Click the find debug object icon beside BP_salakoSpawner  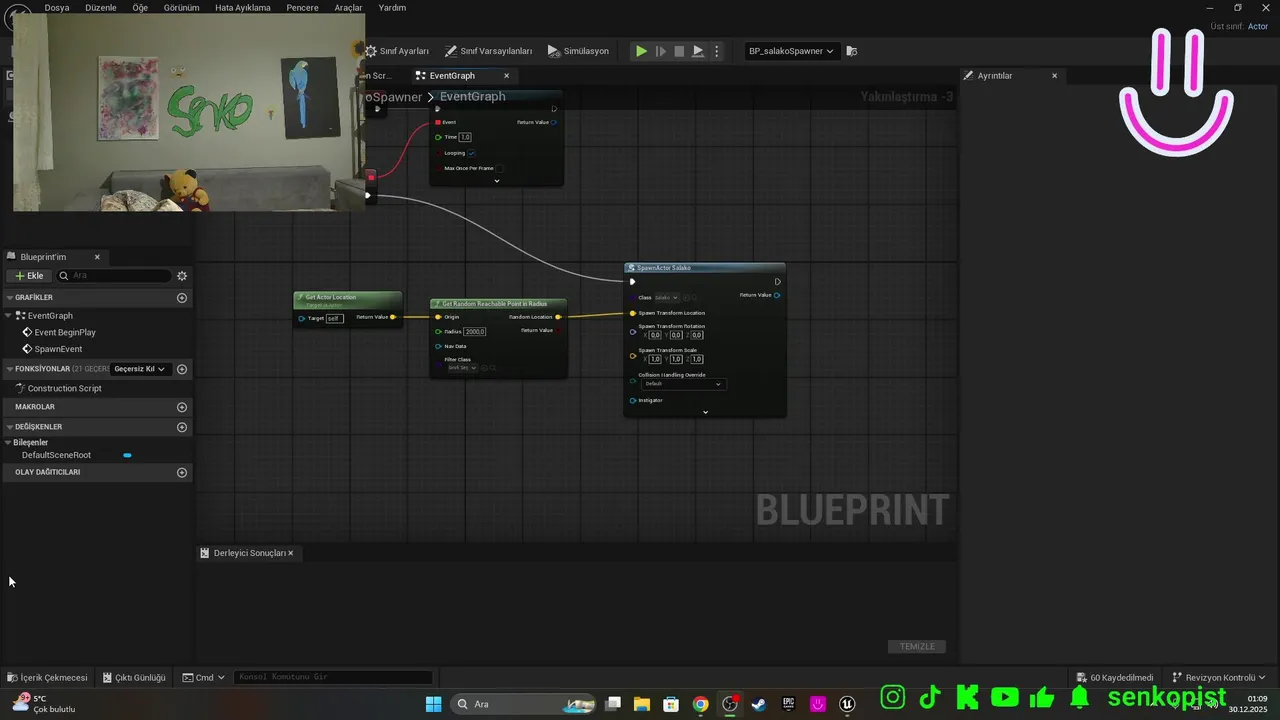coord(851,51)
